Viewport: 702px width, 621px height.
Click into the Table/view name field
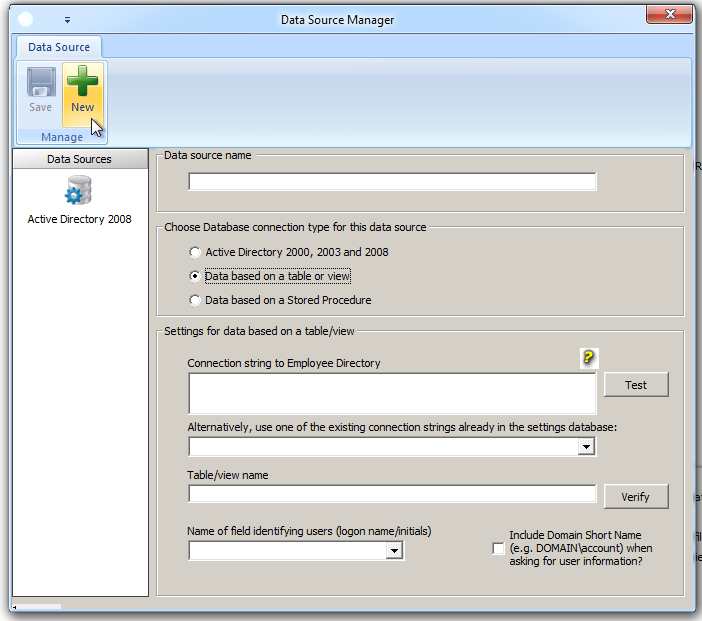pyautogui.click(x=392, y=493)
